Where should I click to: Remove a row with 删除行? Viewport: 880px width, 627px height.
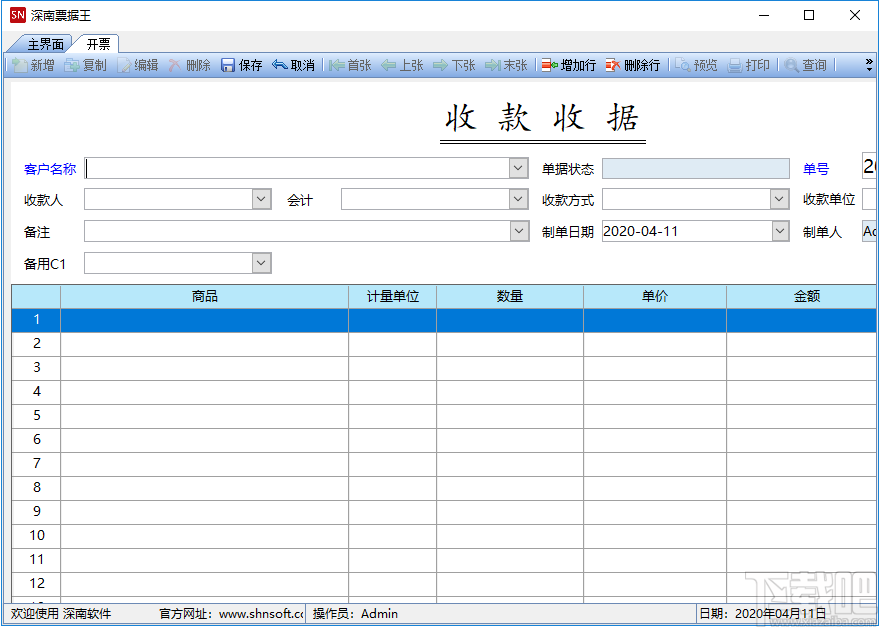[x=632, y=65]
